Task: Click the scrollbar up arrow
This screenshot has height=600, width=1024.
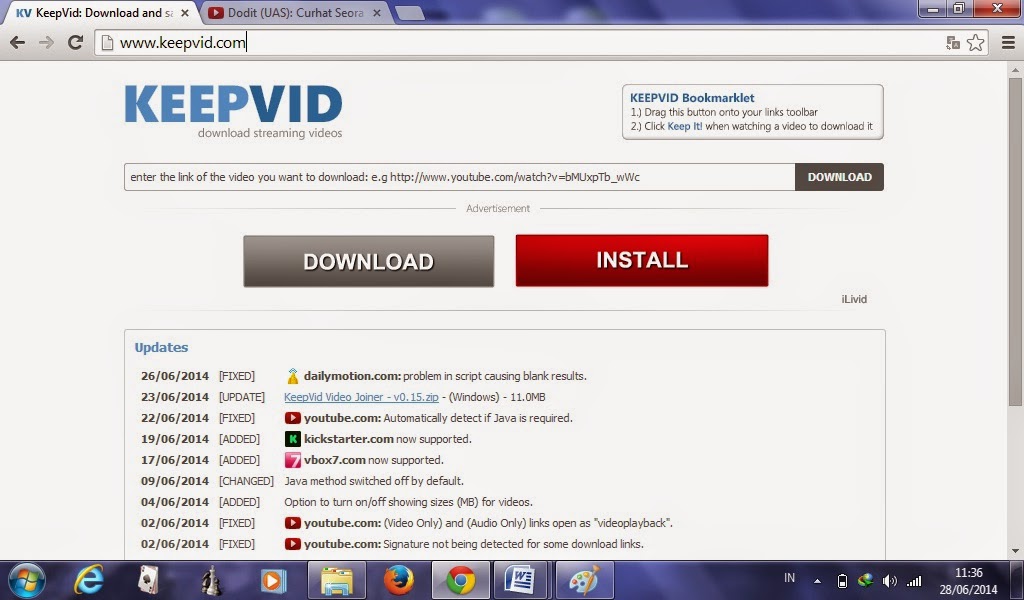Action: [1016, 69]
